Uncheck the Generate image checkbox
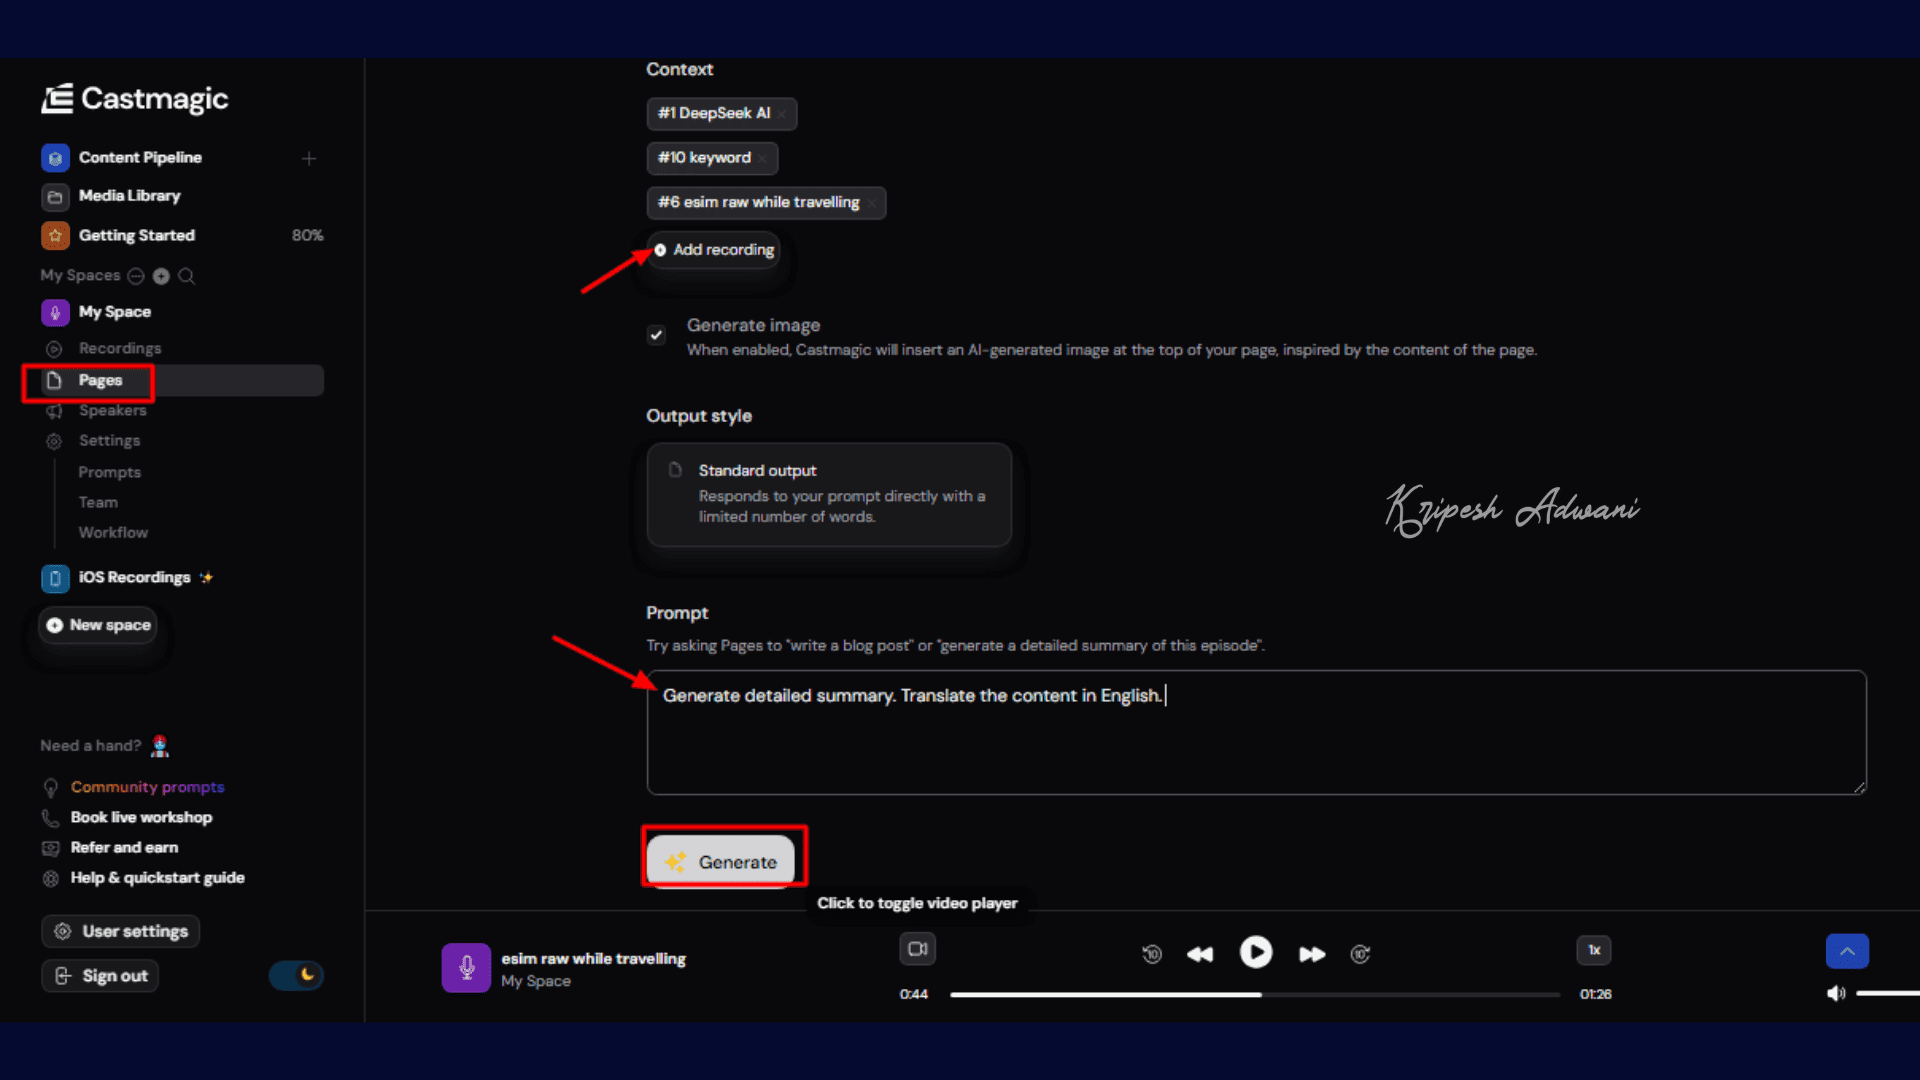This screenshot has width=1920, height=1080. 656,335
